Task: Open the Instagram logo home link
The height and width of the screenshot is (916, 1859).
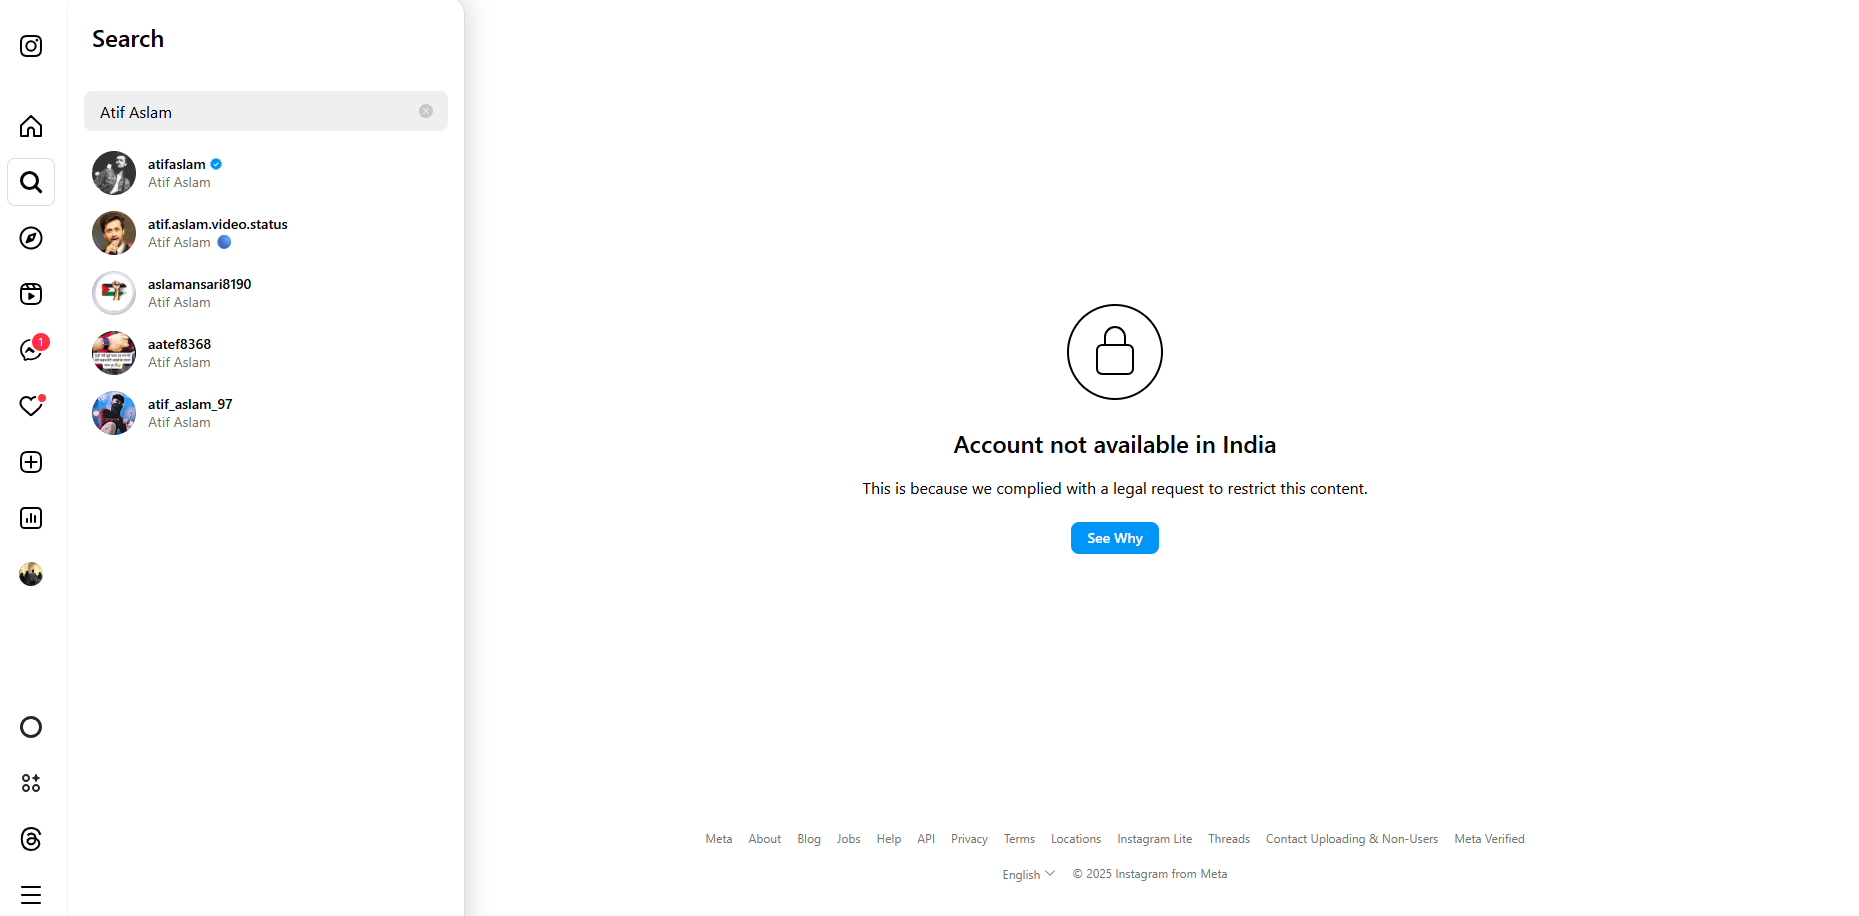Action: (31, 46)
